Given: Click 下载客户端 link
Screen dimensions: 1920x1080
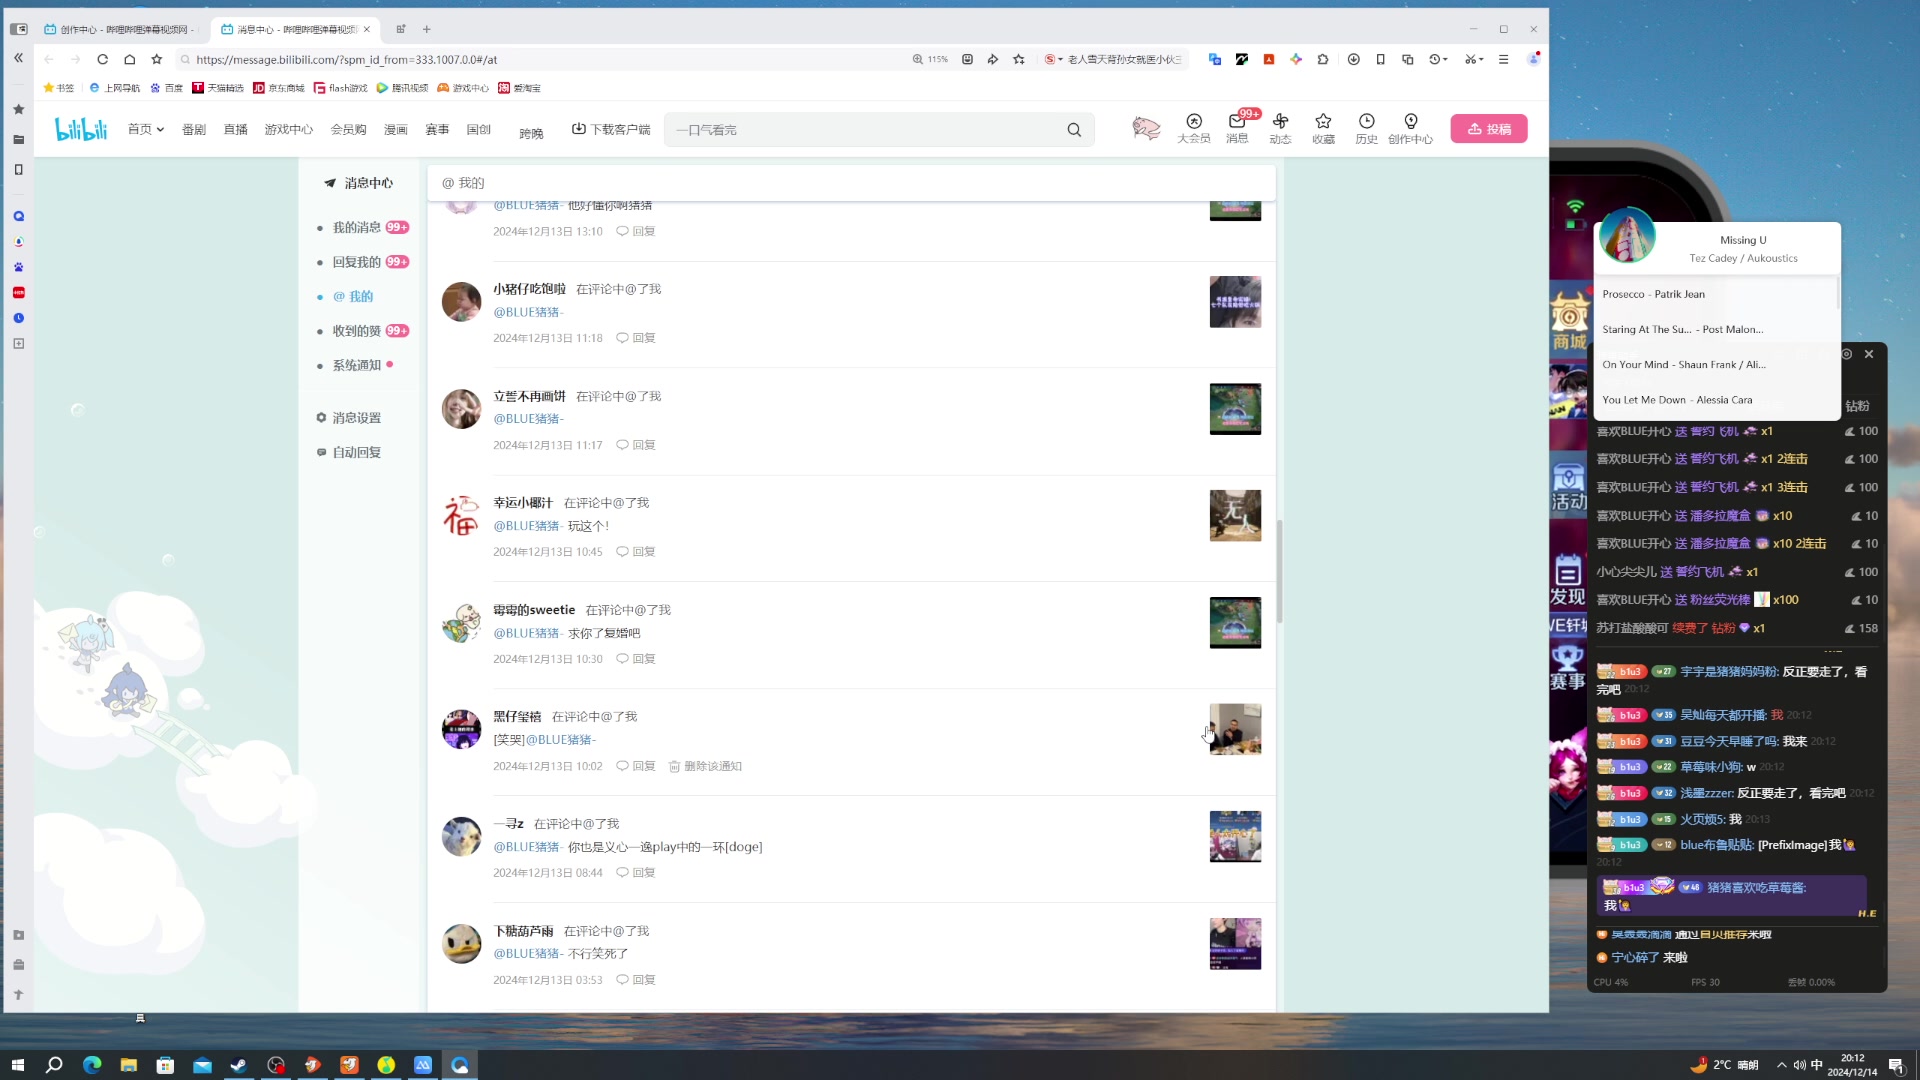Looking at the screenshot, I should point(611,129).
